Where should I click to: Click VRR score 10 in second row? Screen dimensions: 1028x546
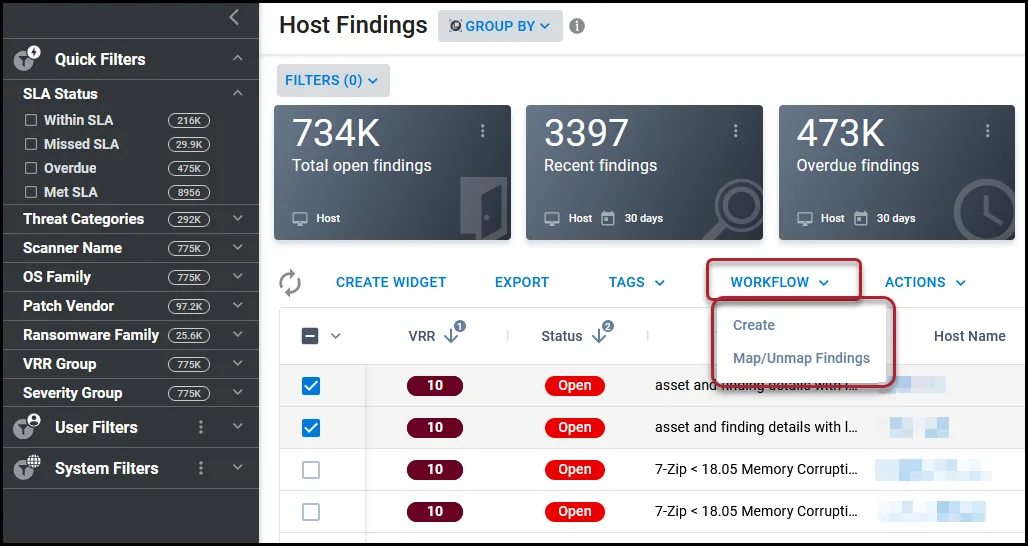tap(435, 428)
